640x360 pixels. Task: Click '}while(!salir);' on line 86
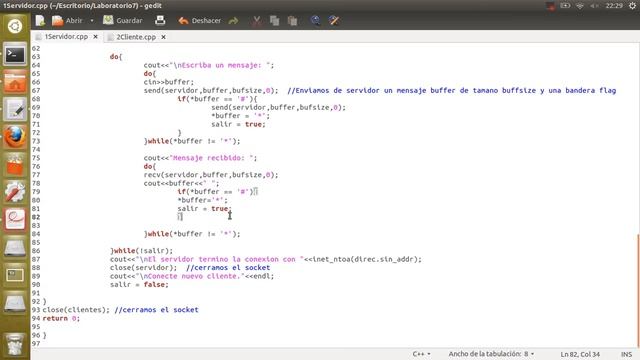(141, 251)
